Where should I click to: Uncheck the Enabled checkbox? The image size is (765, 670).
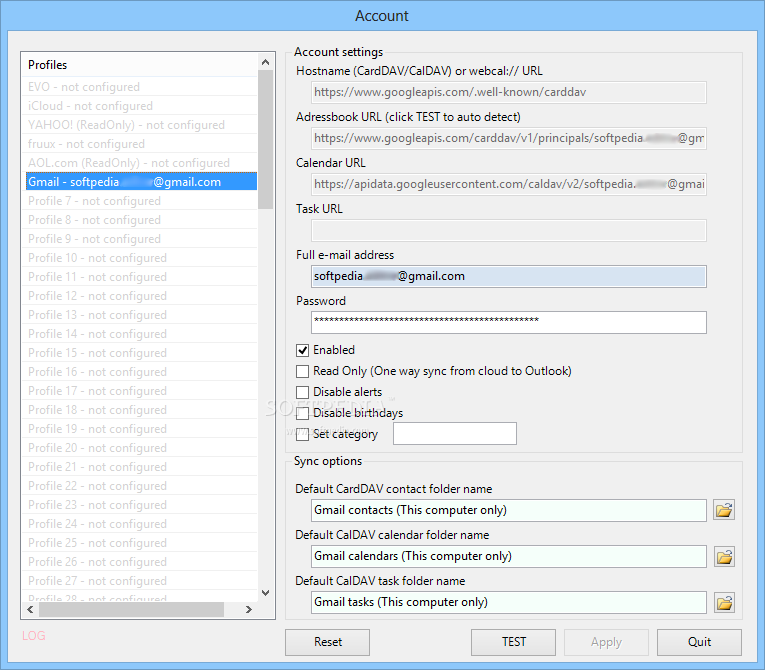point(302,350)
